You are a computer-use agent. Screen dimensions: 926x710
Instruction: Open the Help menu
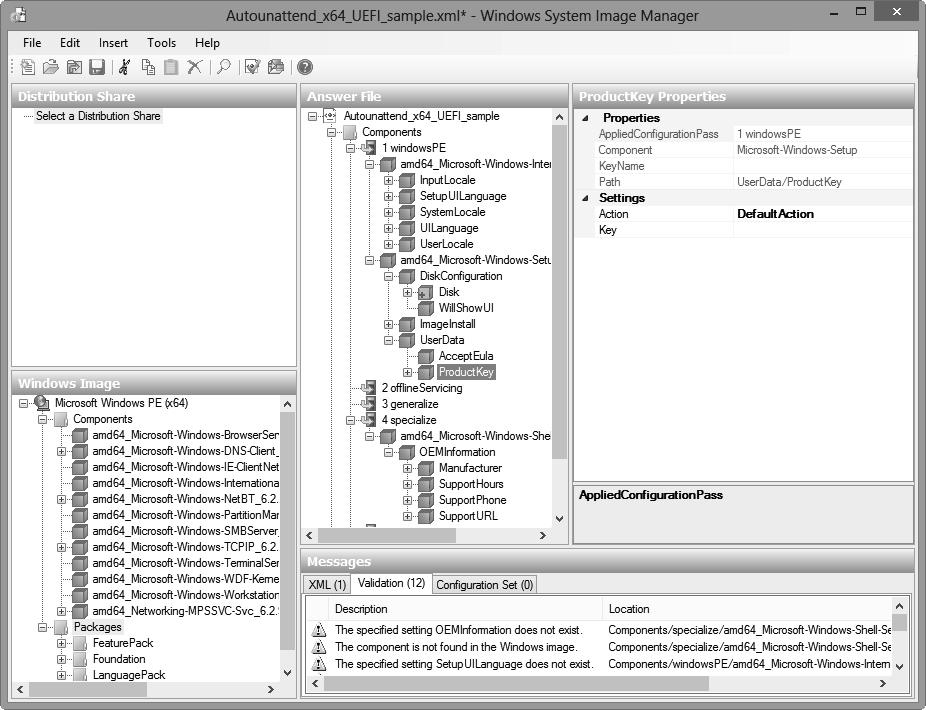(207, 43)
